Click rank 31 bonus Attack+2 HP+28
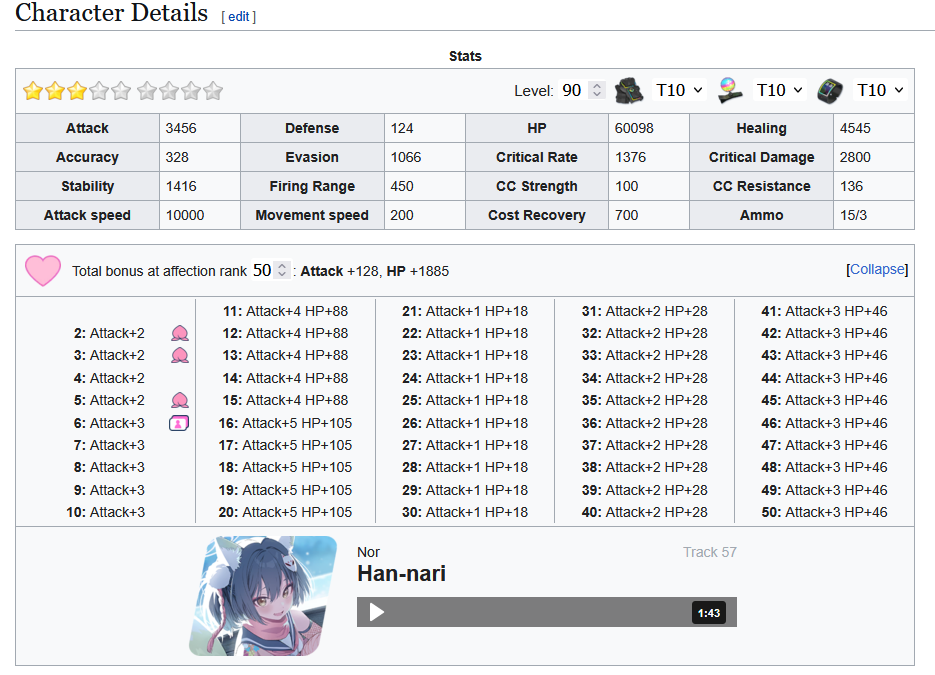This screenshot has height=675, width=935. (645, 311)
